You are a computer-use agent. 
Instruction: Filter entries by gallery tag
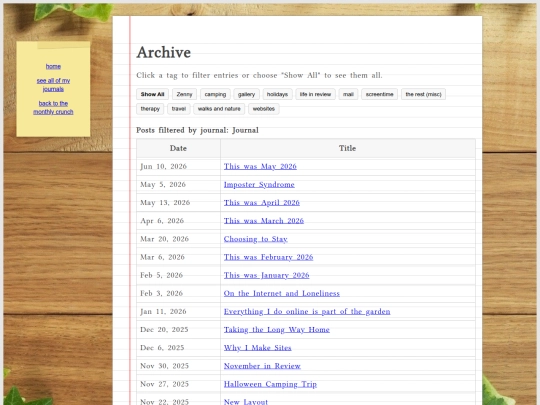click(x=246, y=94)
